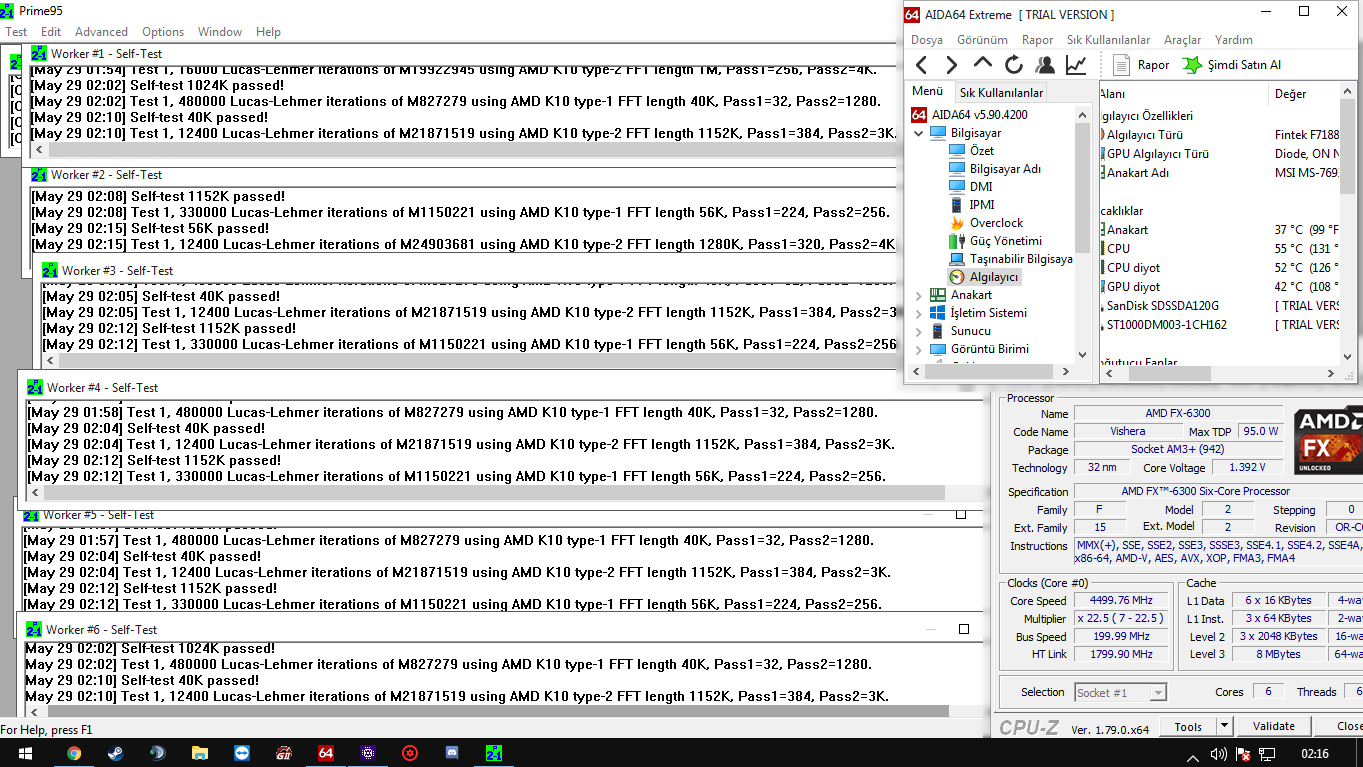The height and width of the screenshot is (767, 1363).
Task: Go forward in AIDA64 navigation
Action: pos(952,65)
